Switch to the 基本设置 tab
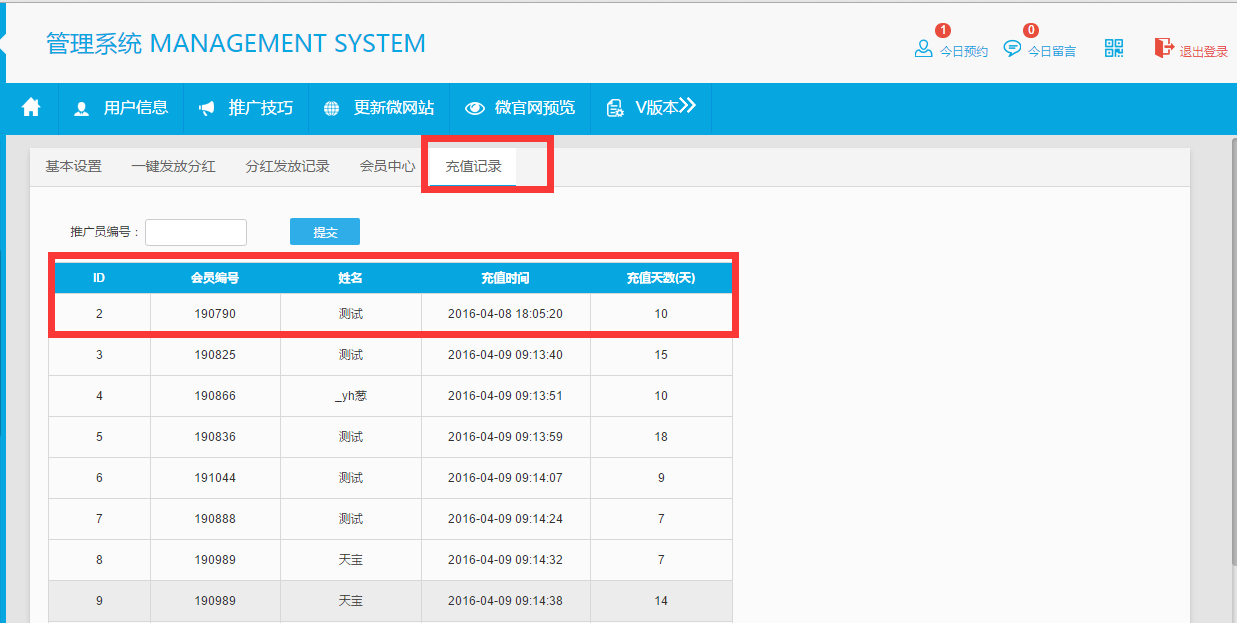1237x623 pixels. coord(73,167)
